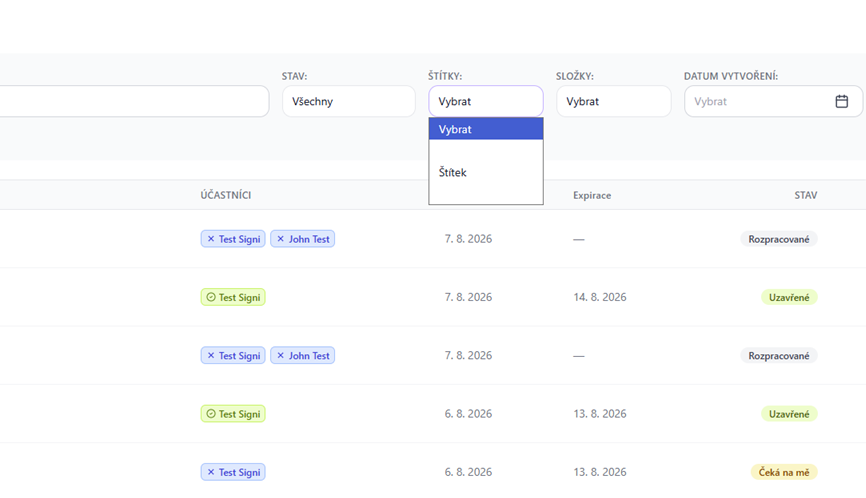Image resolution: width=866 pixels, height=498 pixels.
Task: Open the Složky dropdown
Action: (613, 101)
